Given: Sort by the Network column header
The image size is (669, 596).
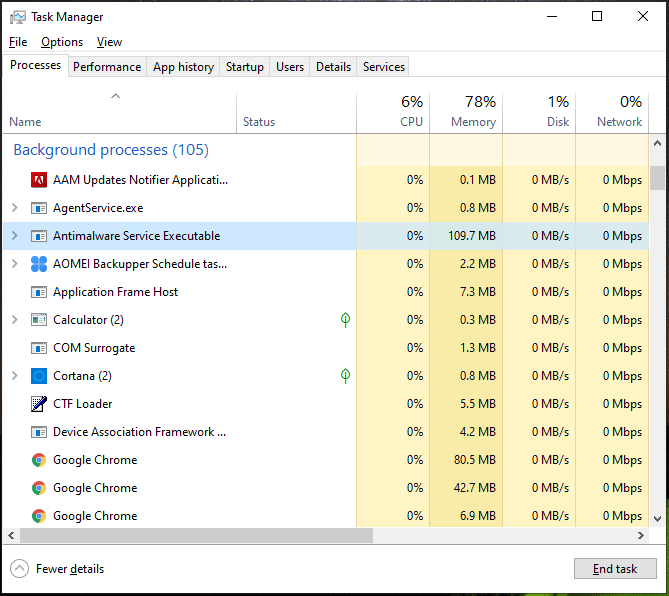Looking at the screenshot, I should [612, 112].
